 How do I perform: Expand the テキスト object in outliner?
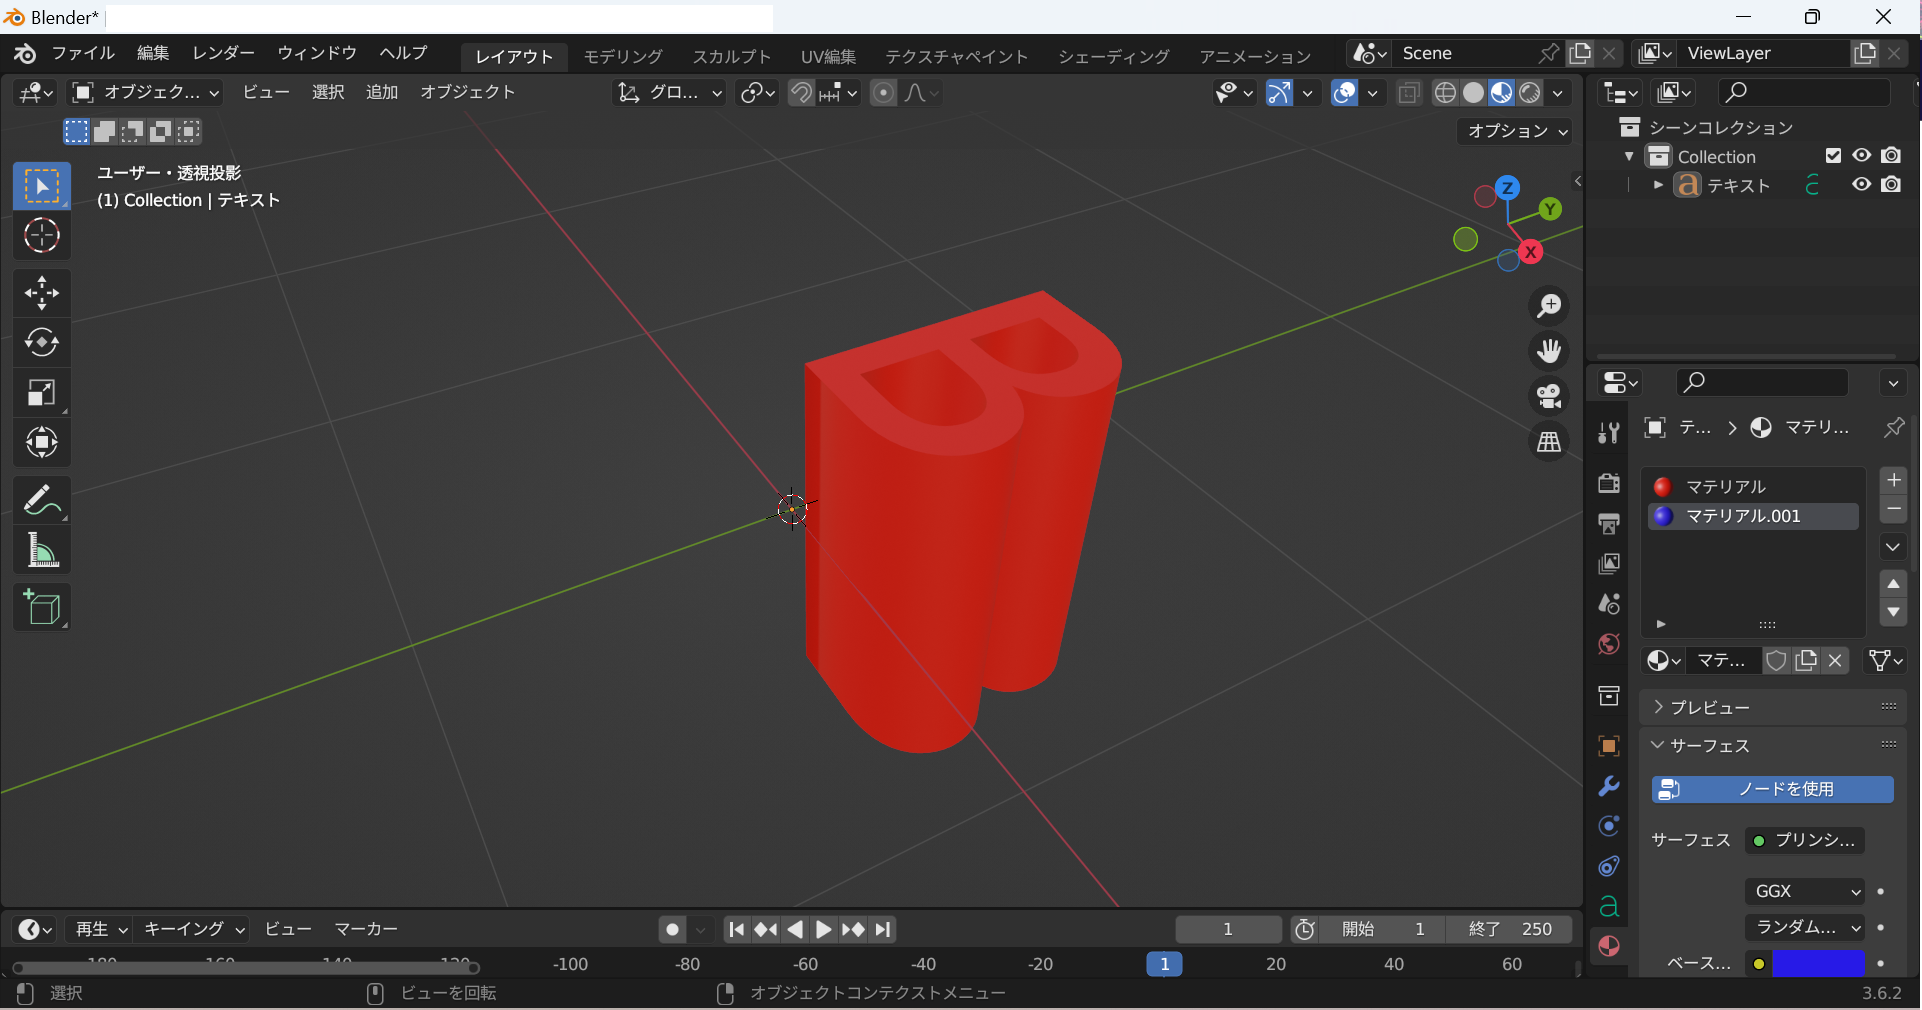click(x=1658, y=185)
